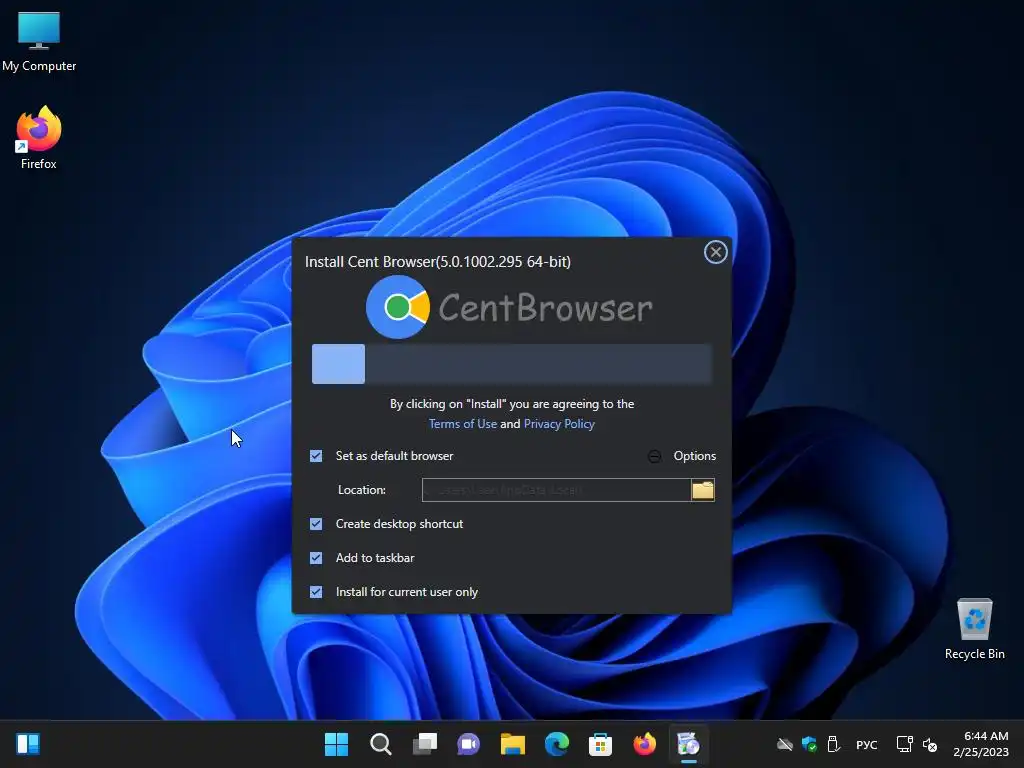Image resolution: width=1024 pixels, height=768 pixels.
Task: Open File Explorer from taskbar
Action: pos(513,744)
